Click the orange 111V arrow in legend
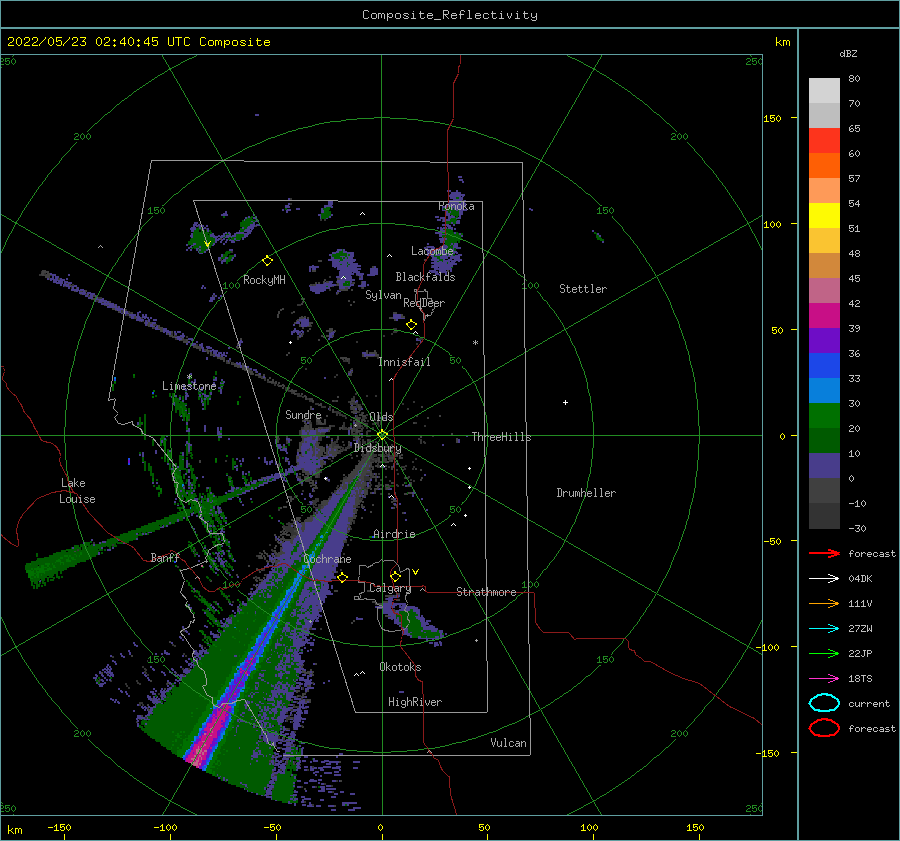This screenshot has height=841, width=900. coord(824,603)
